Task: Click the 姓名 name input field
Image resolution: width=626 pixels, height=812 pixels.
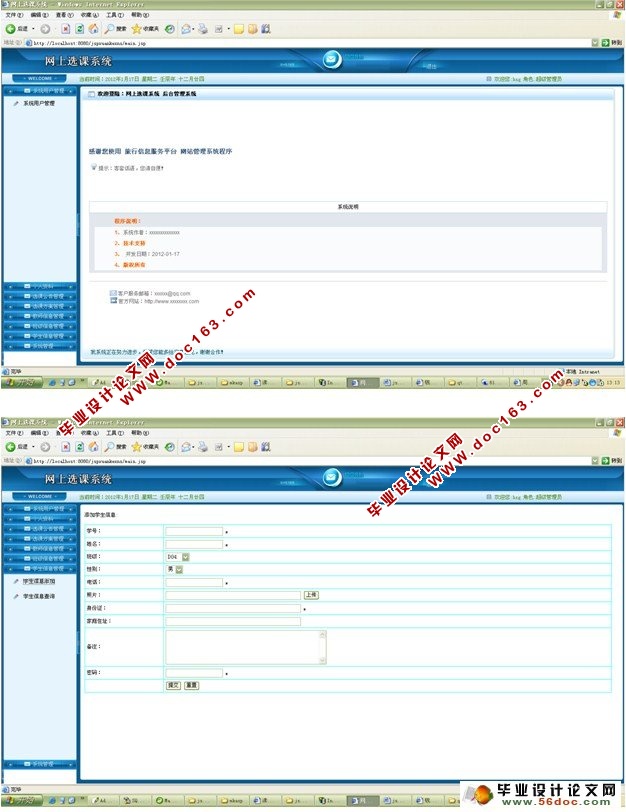Action: [194, 544]
